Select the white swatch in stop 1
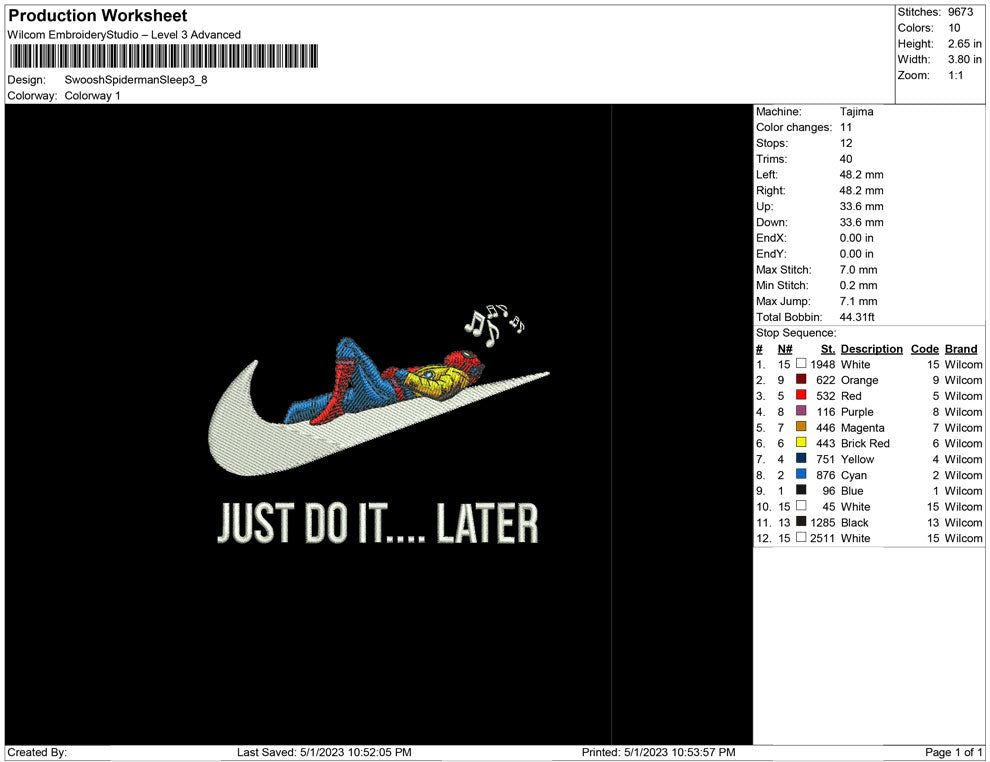The image size is (990, 762). (x=801, y=363)
